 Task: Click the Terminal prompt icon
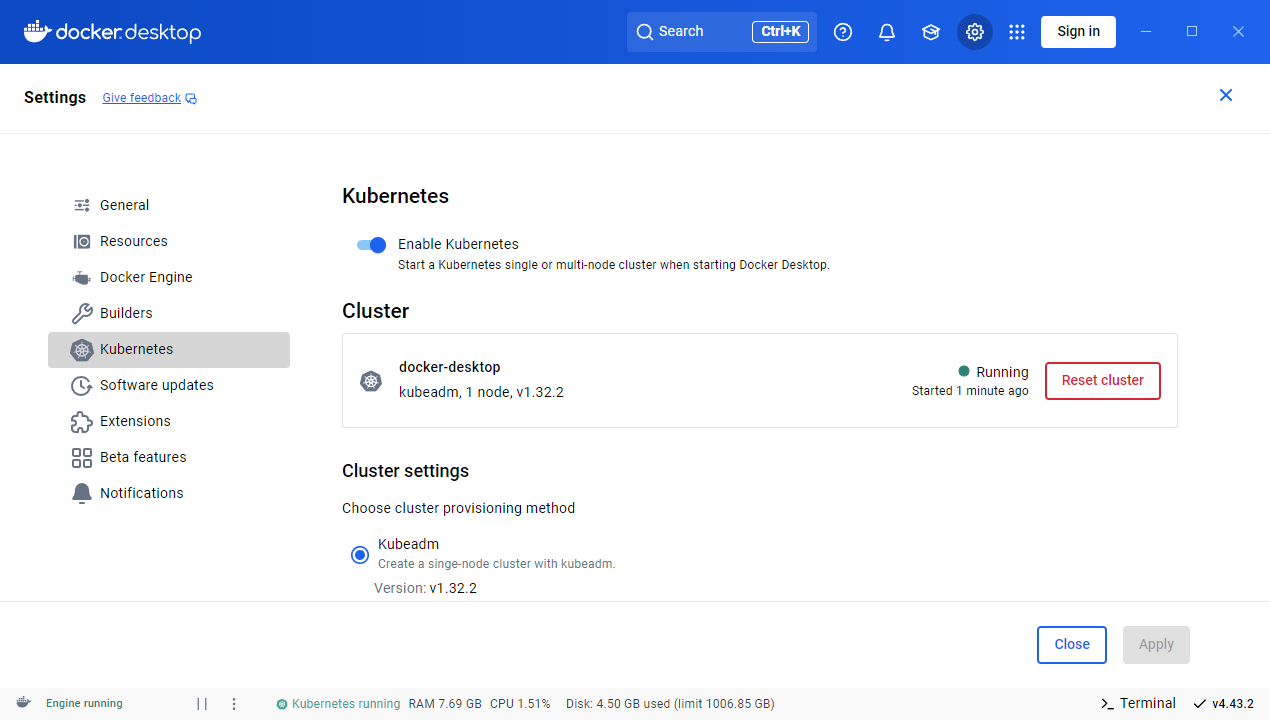tap(1107, 704)
